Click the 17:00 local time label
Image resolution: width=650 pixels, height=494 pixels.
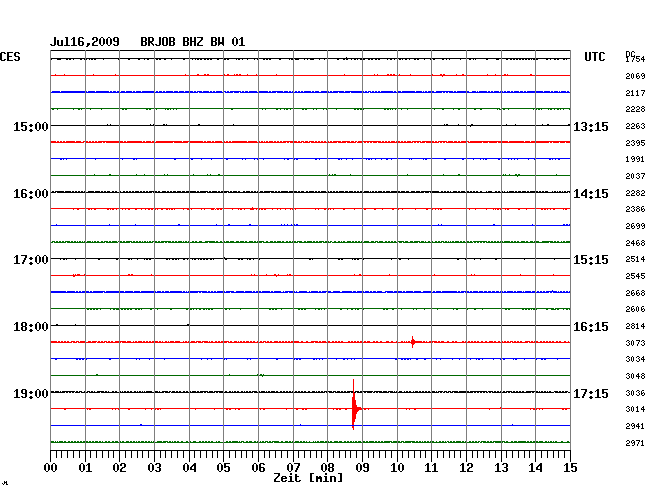(x=31, y=260)
